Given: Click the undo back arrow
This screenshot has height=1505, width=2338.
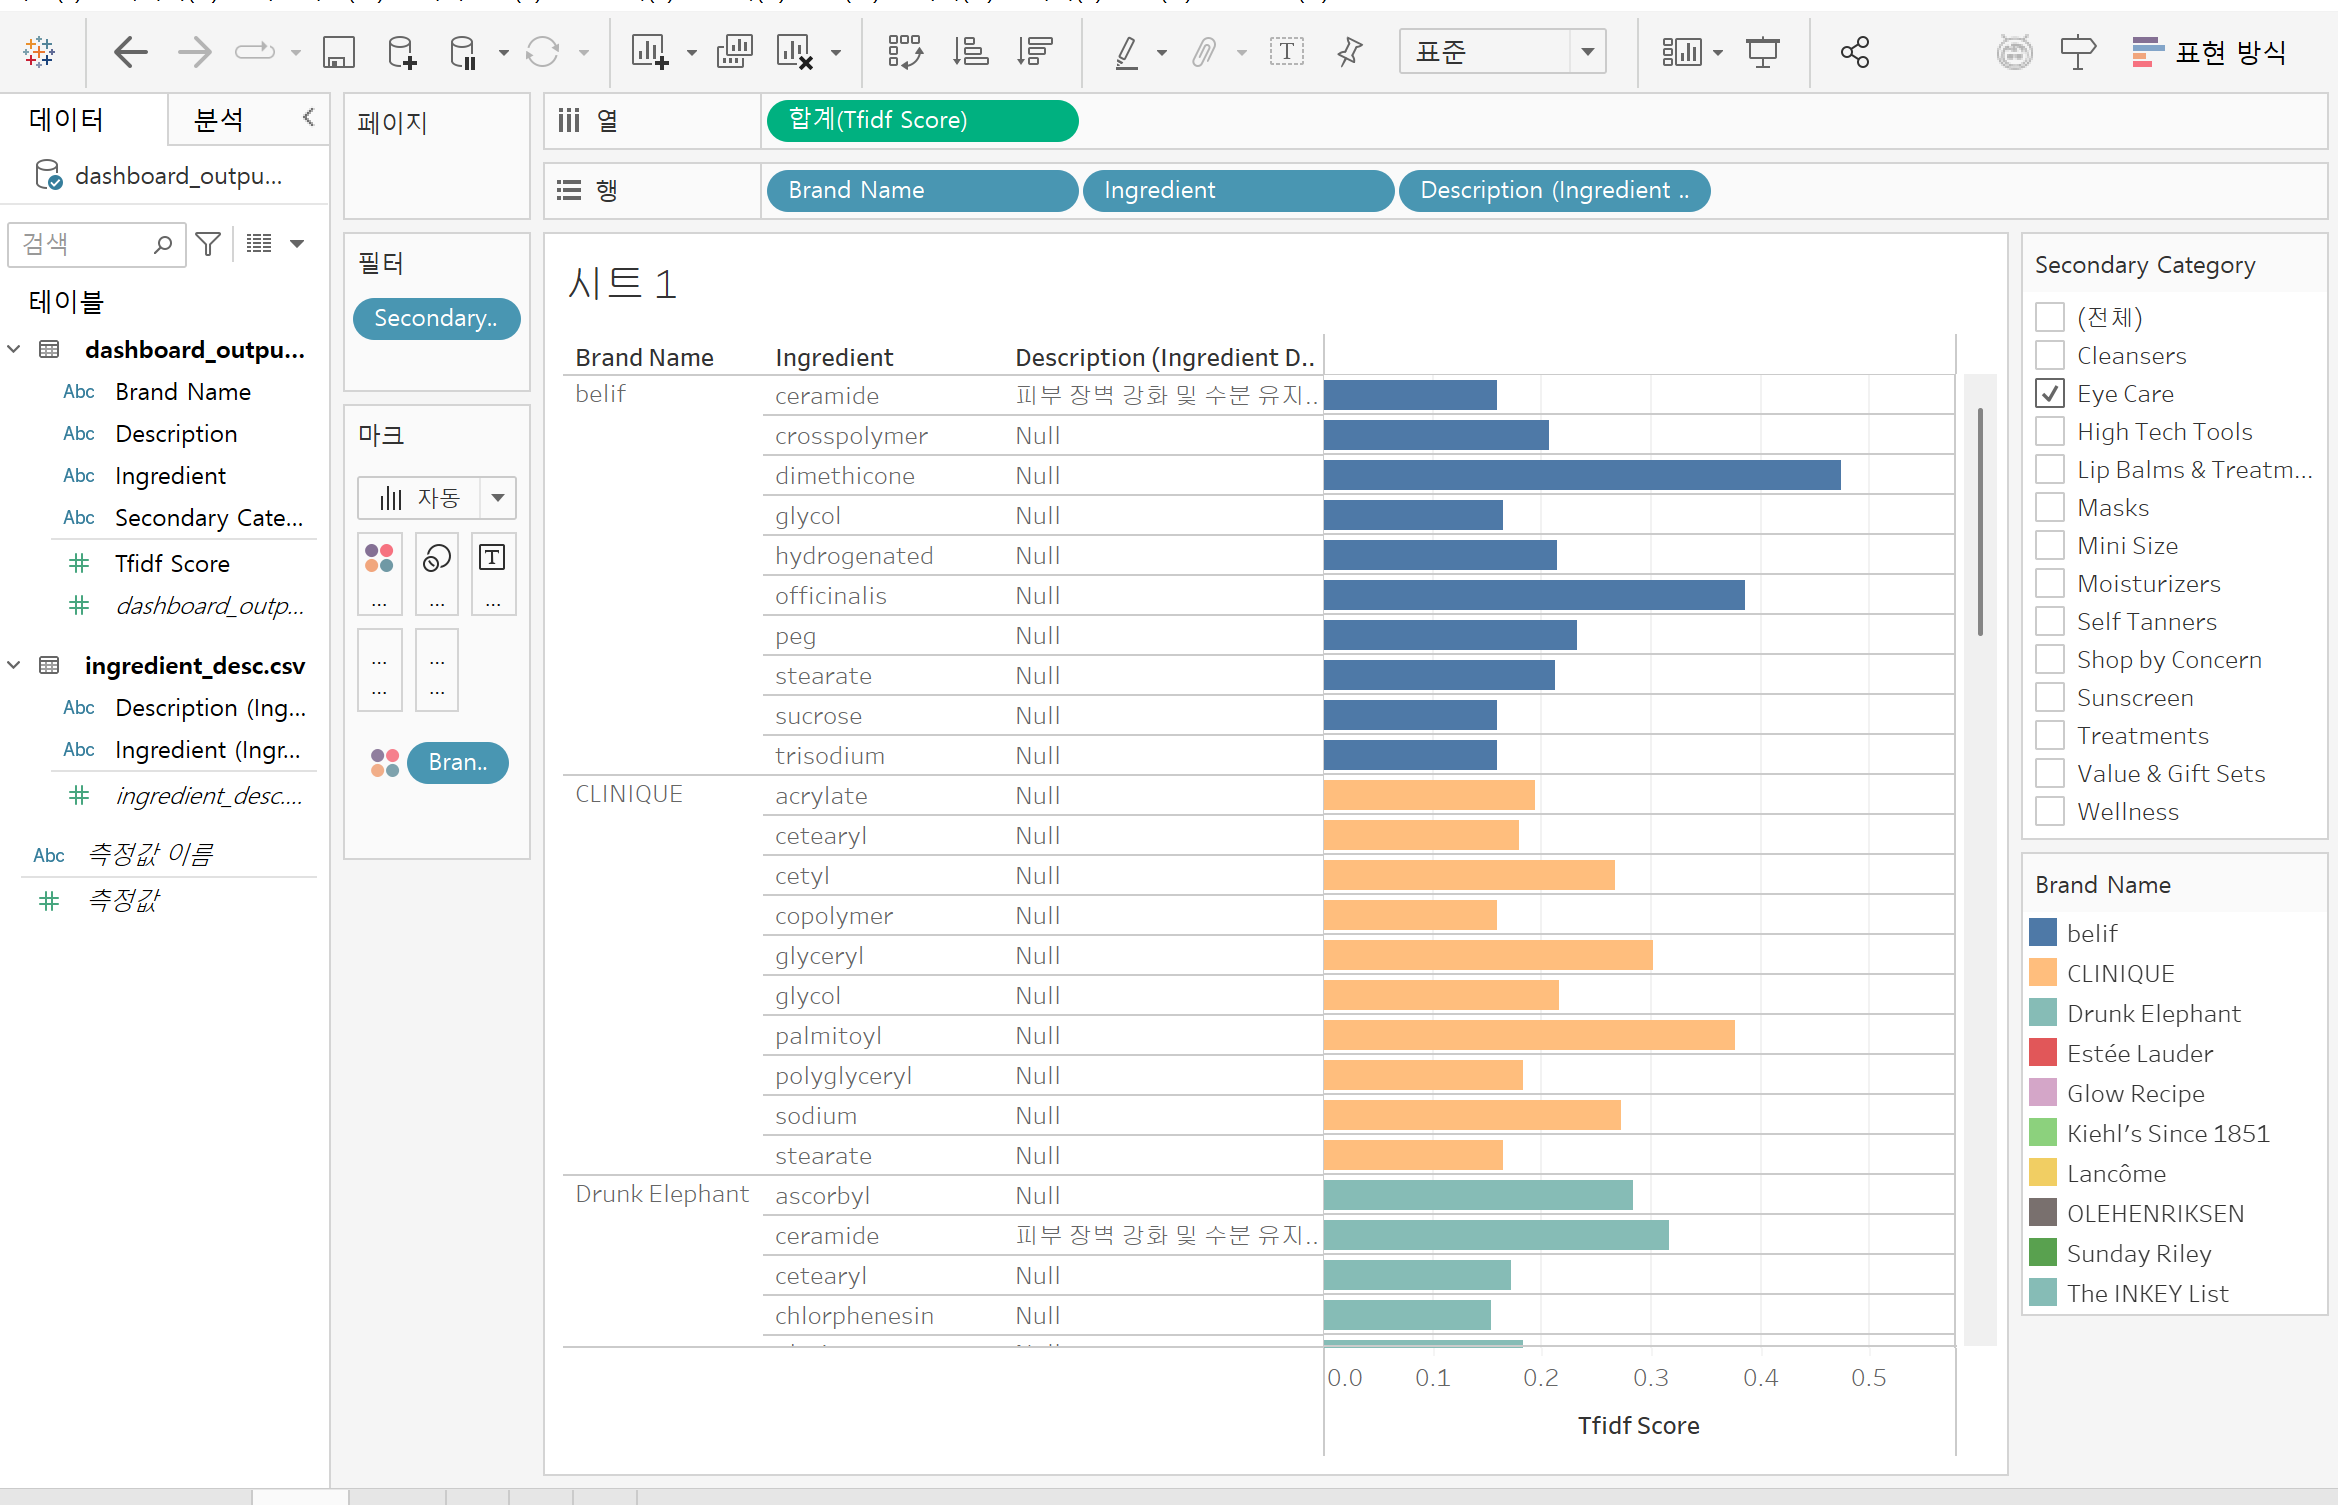Looking at the screenshot, I should (x=131, y=52).
